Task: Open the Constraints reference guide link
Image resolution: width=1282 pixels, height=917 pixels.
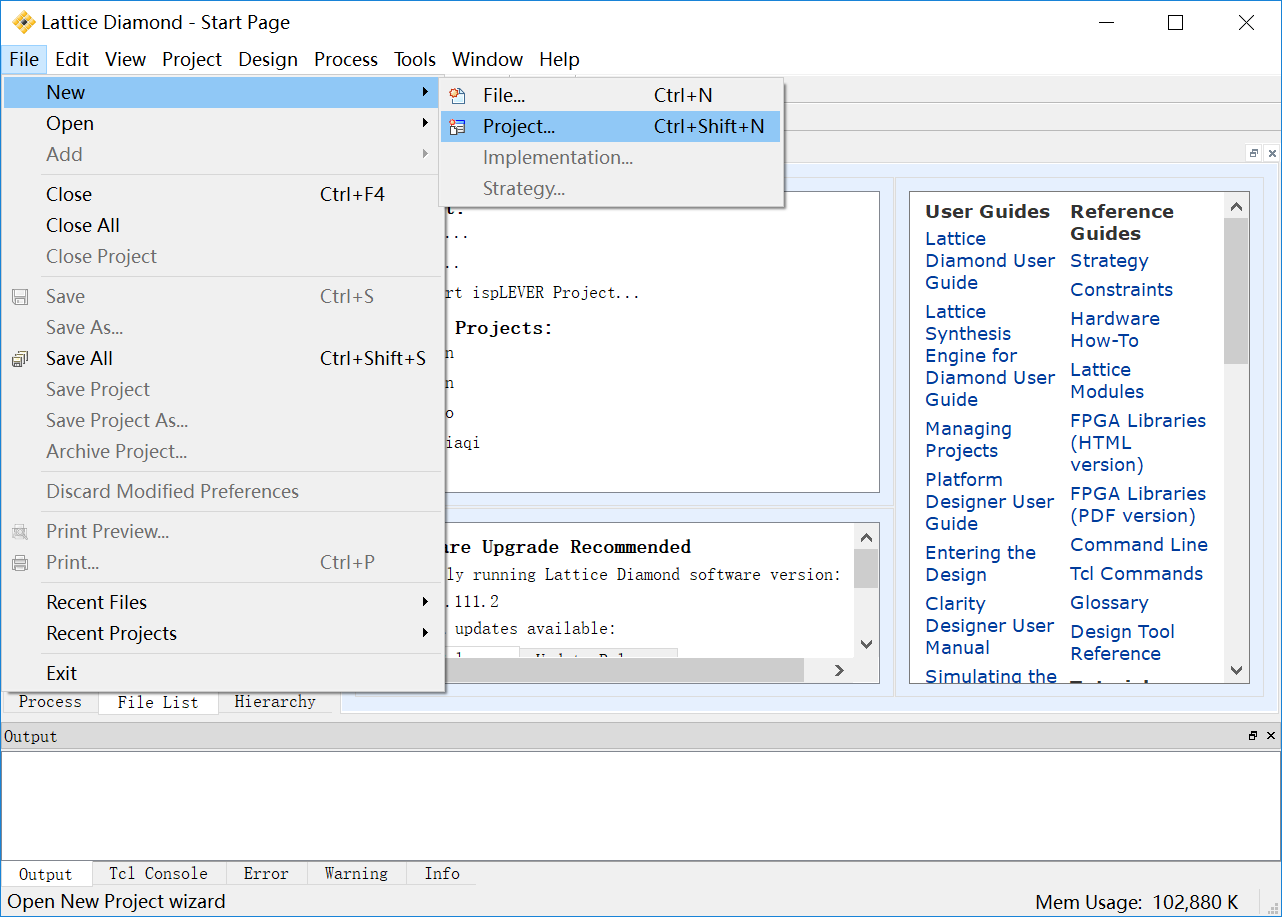Action: point(1121,289)
